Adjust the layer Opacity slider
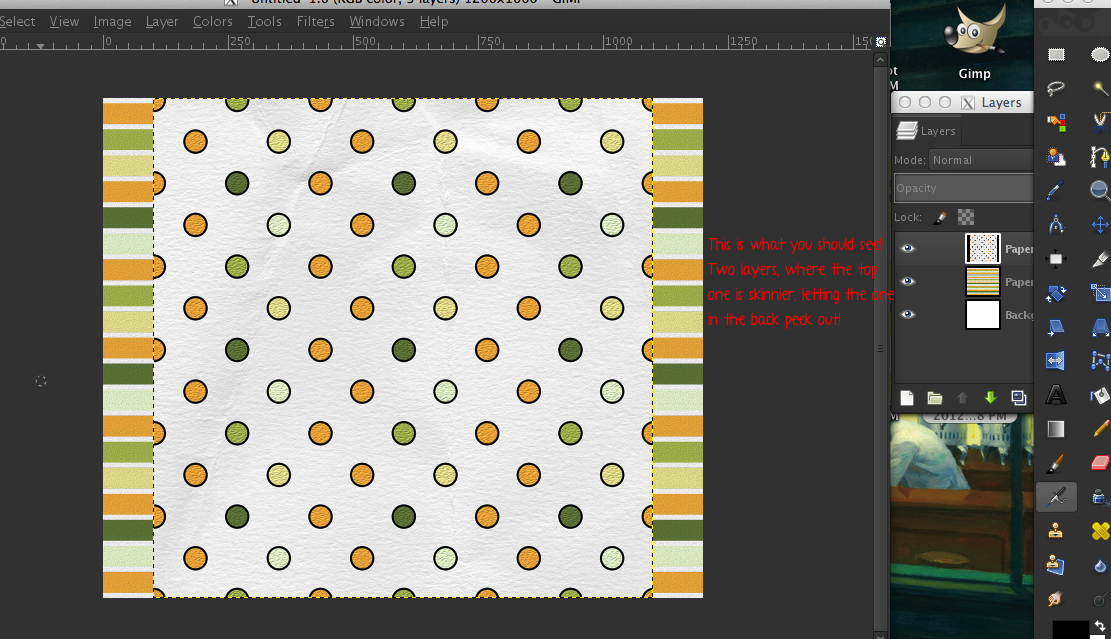Image resolution: width=1111 pixels, height=639 pixels. click(963, 188)
